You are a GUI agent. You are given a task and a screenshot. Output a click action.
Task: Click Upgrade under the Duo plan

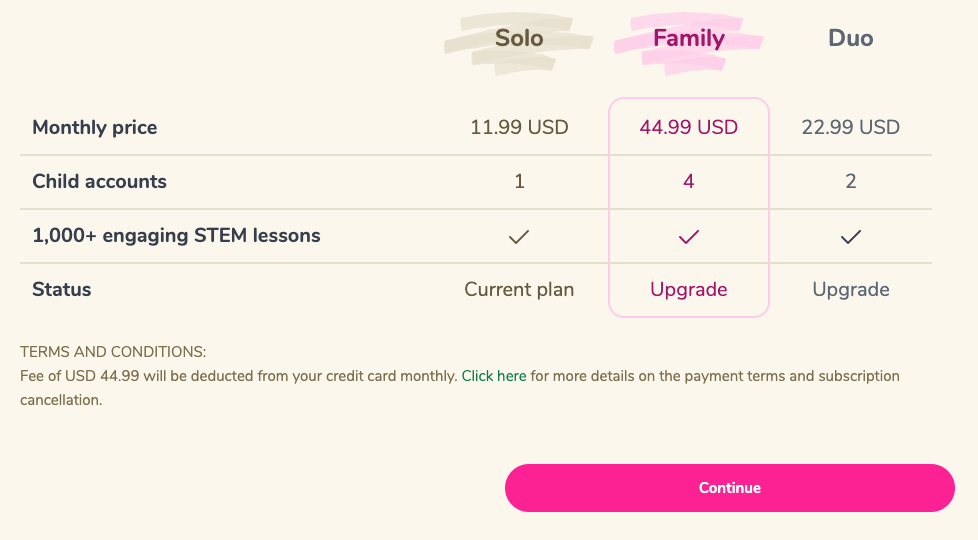click(851, 290)
